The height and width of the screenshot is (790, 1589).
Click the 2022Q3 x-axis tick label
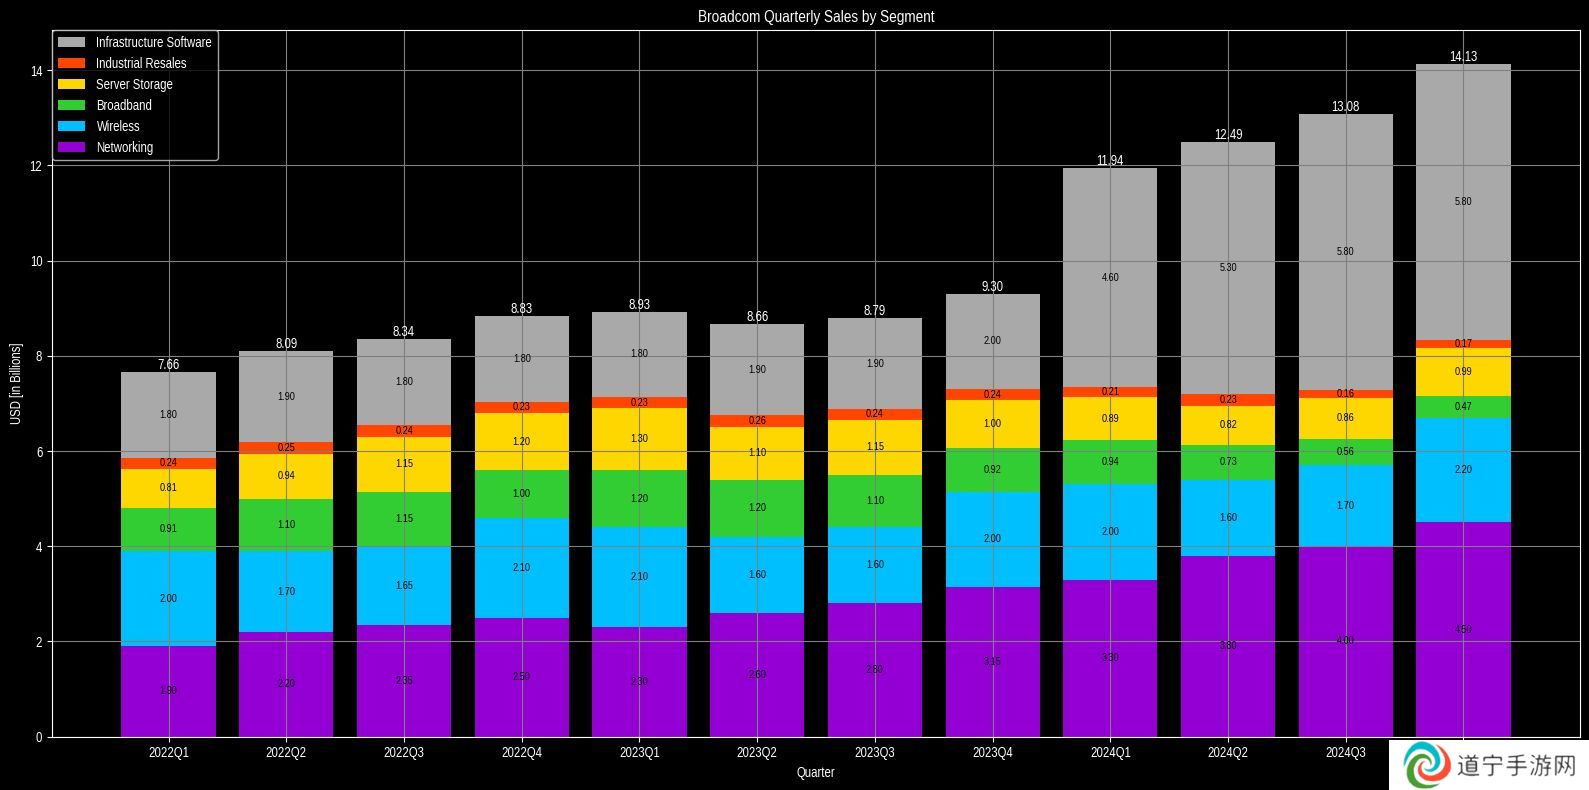(x=404, y=752)
